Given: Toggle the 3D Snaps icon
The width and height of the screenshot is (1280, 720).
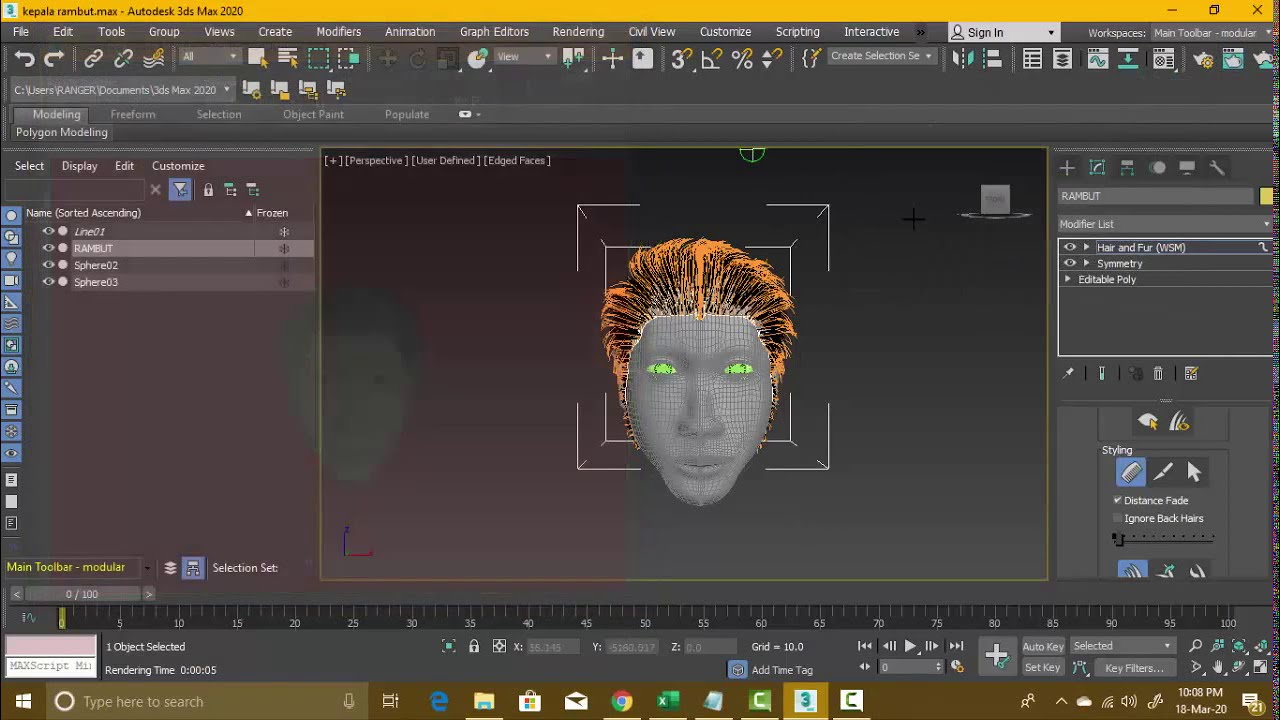Looking at the screenshot, I should point(681,58).
